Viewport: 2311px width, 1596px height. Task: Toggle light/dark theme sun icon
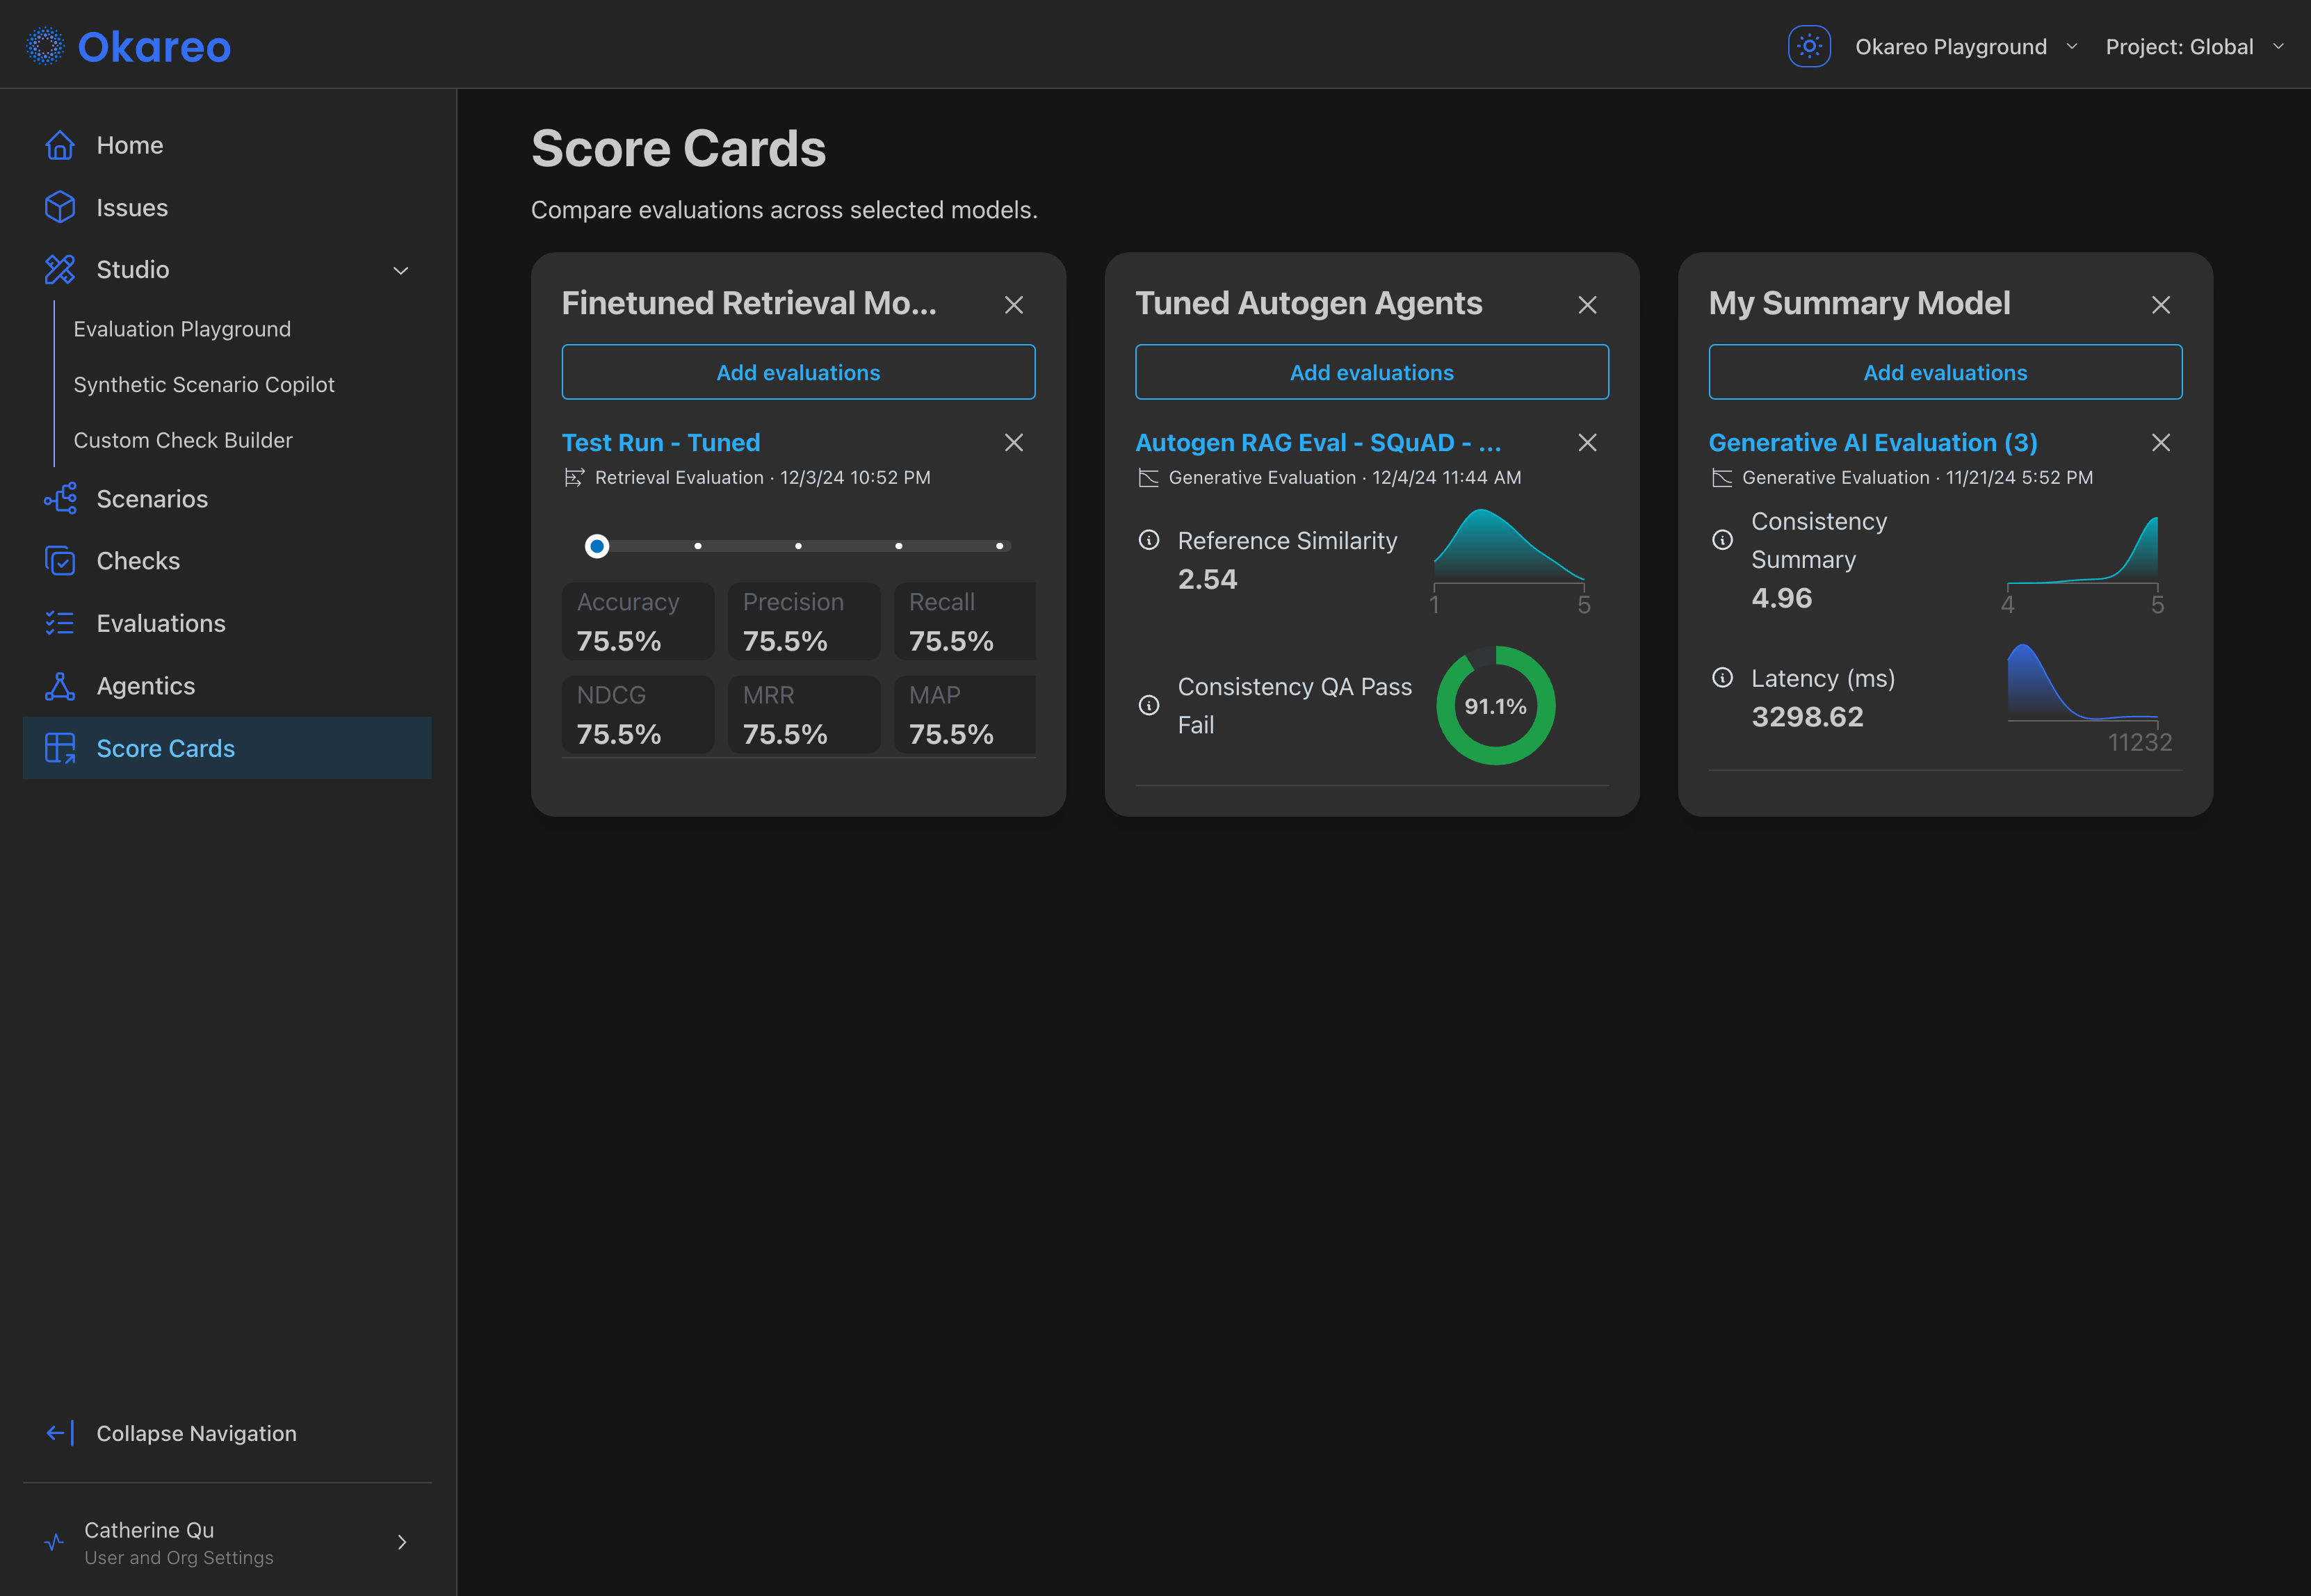[x=1808, y=47]
